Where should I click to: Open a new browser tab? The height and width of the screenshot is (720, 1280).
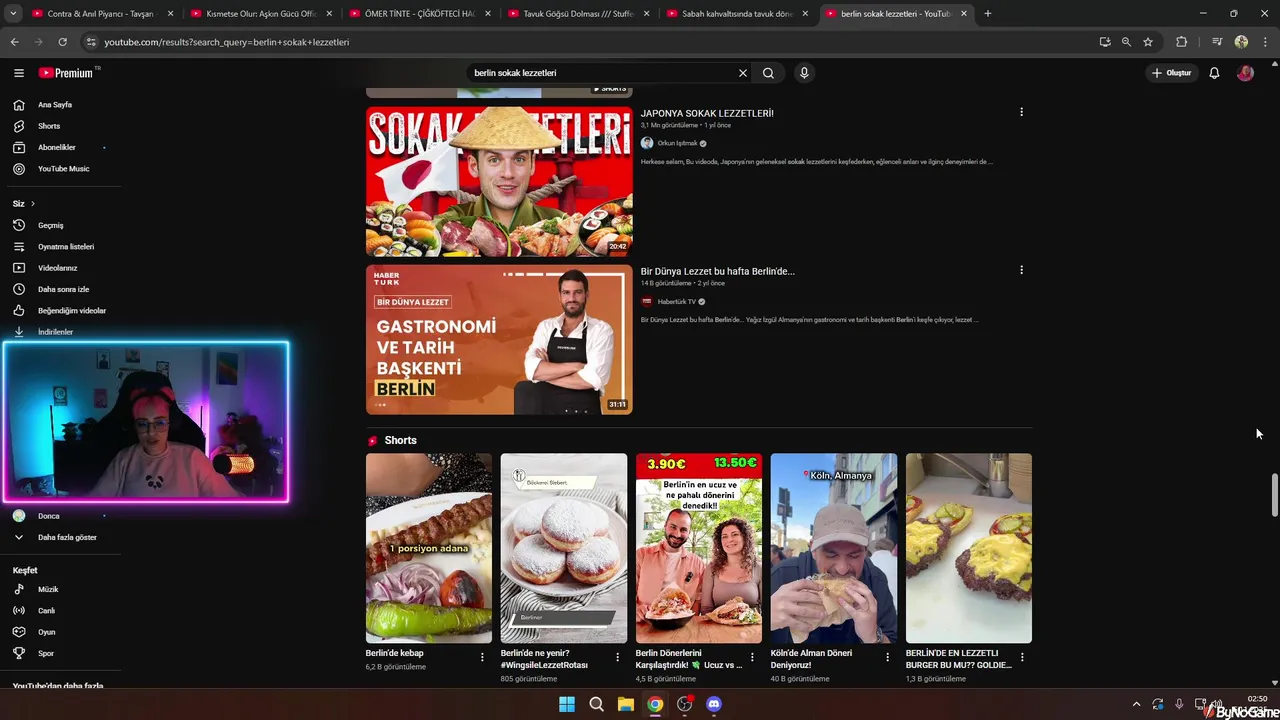pyautogui.click(x=988, y=14)
